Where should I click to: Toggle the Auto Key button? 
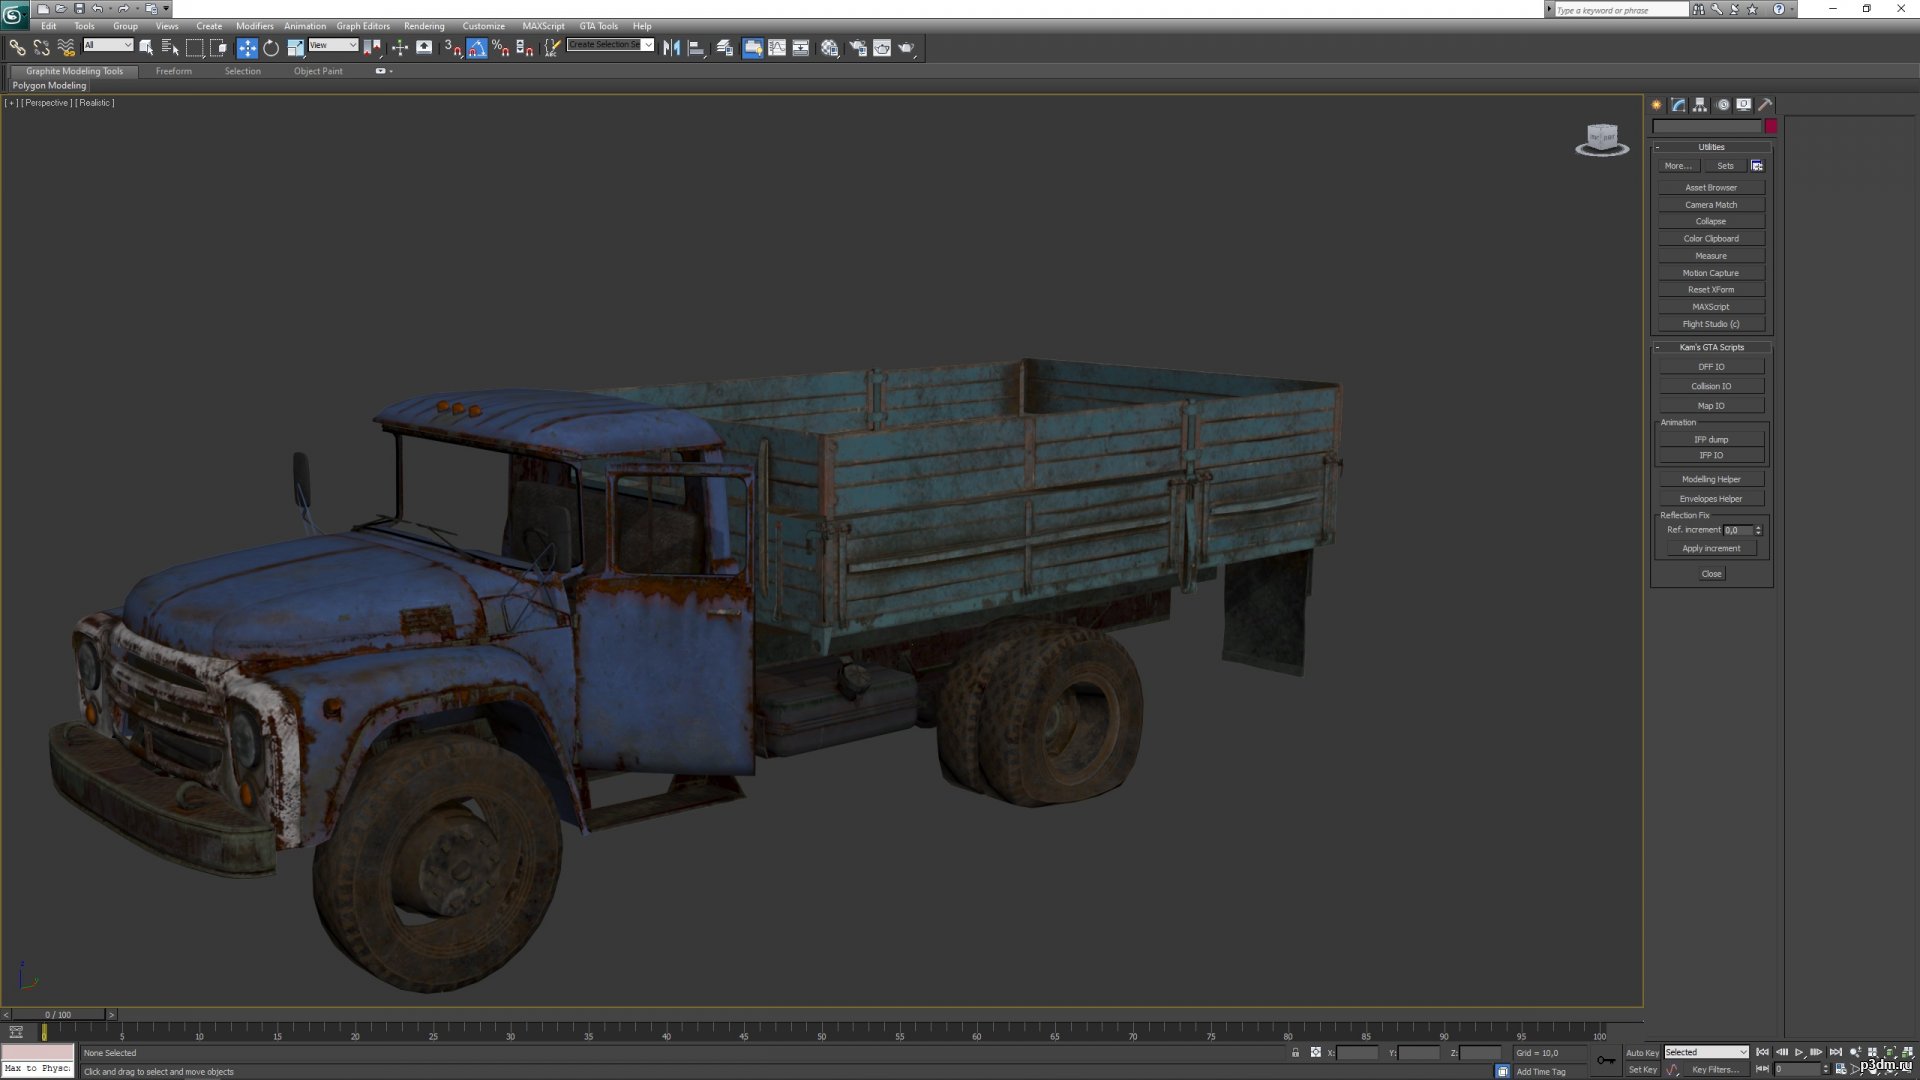pyautogui.click(x=1641, y=1052)
